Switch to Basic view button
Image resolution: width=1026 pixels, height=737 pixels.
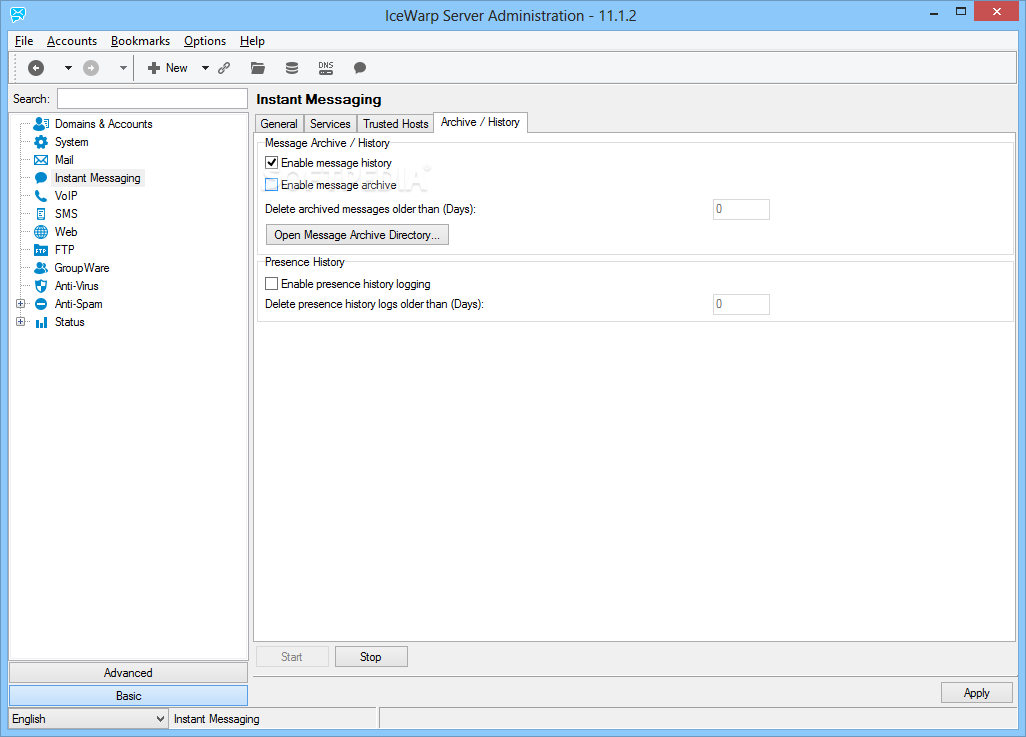click(128, 696)
